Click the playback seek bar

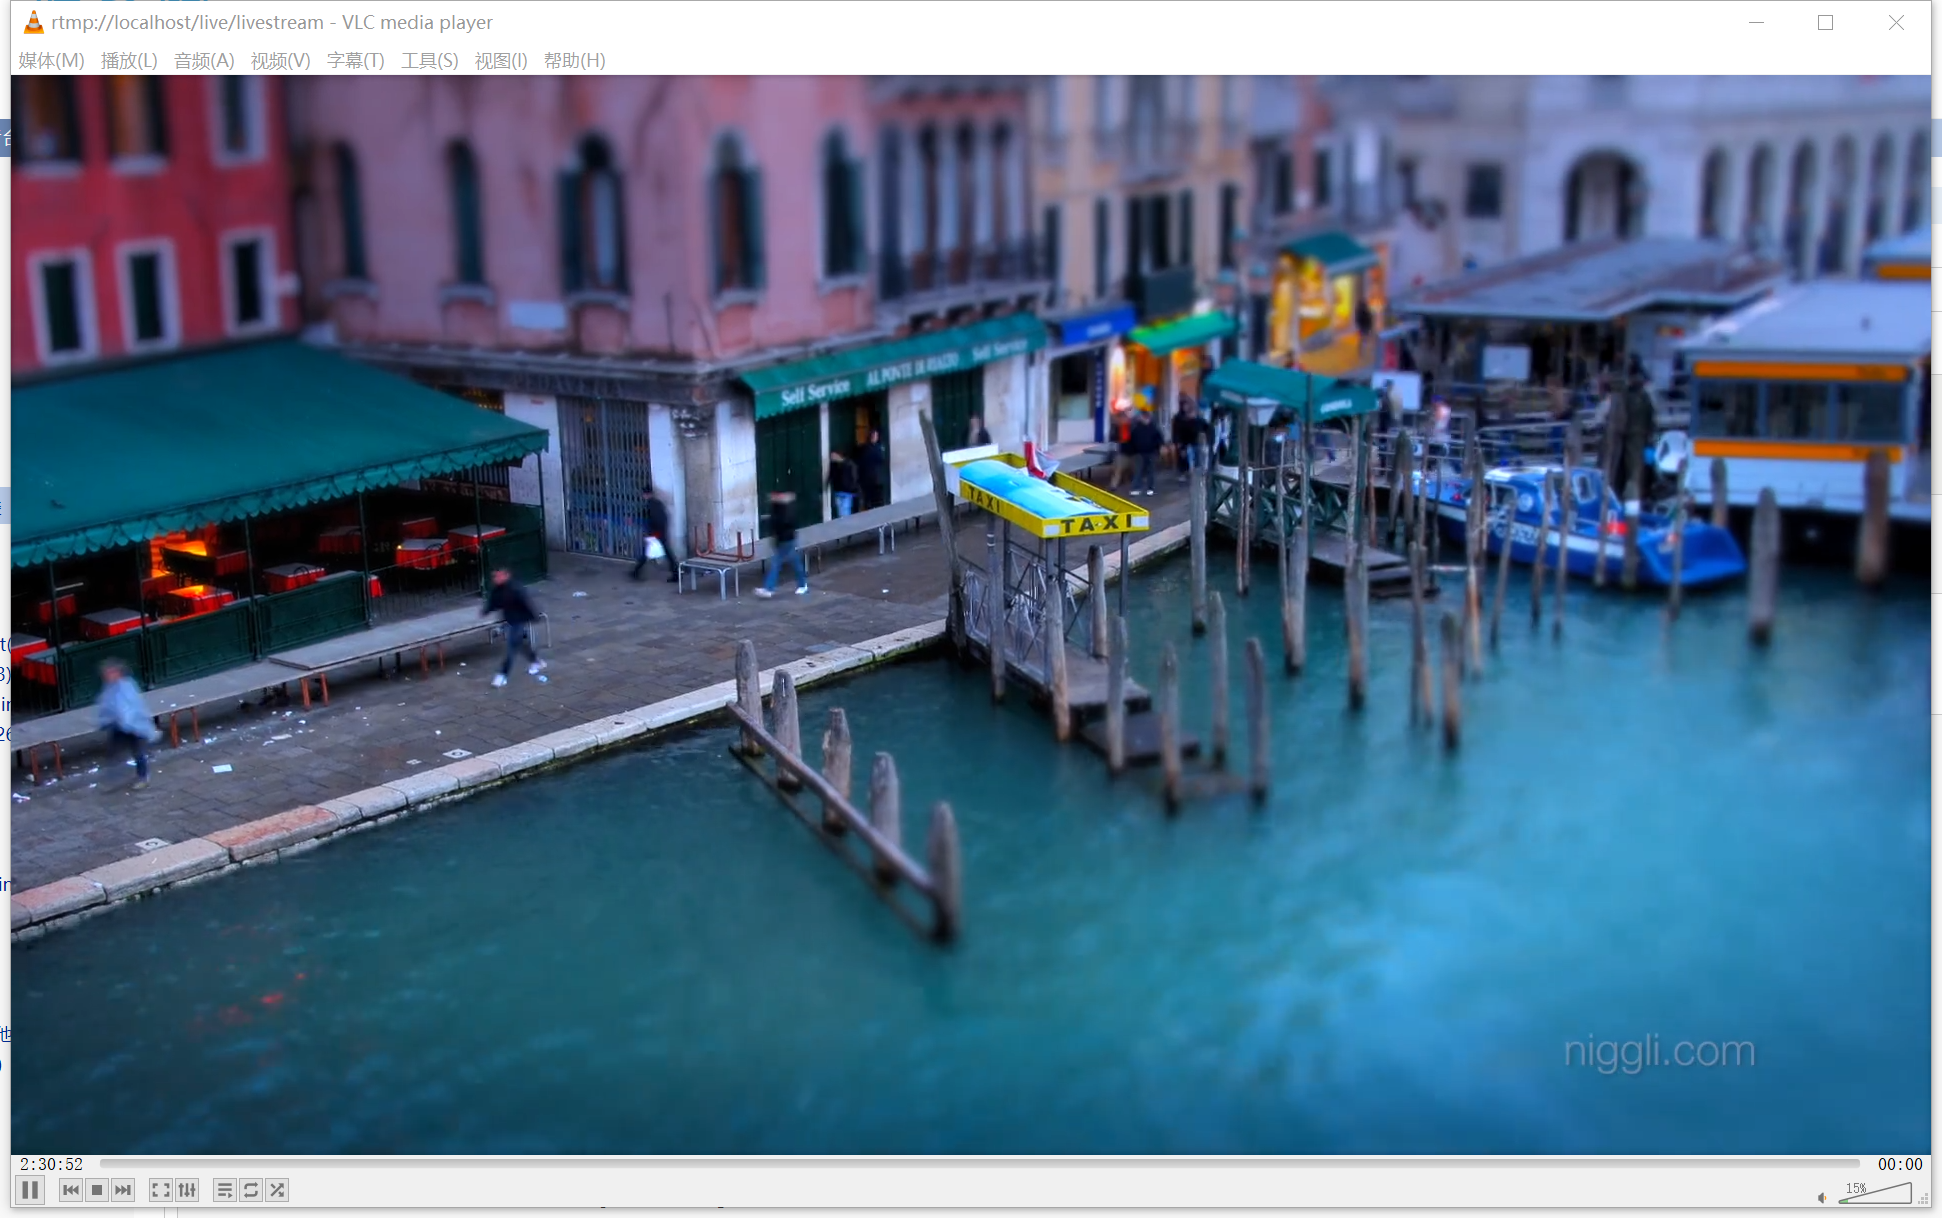coord(980,1164)
